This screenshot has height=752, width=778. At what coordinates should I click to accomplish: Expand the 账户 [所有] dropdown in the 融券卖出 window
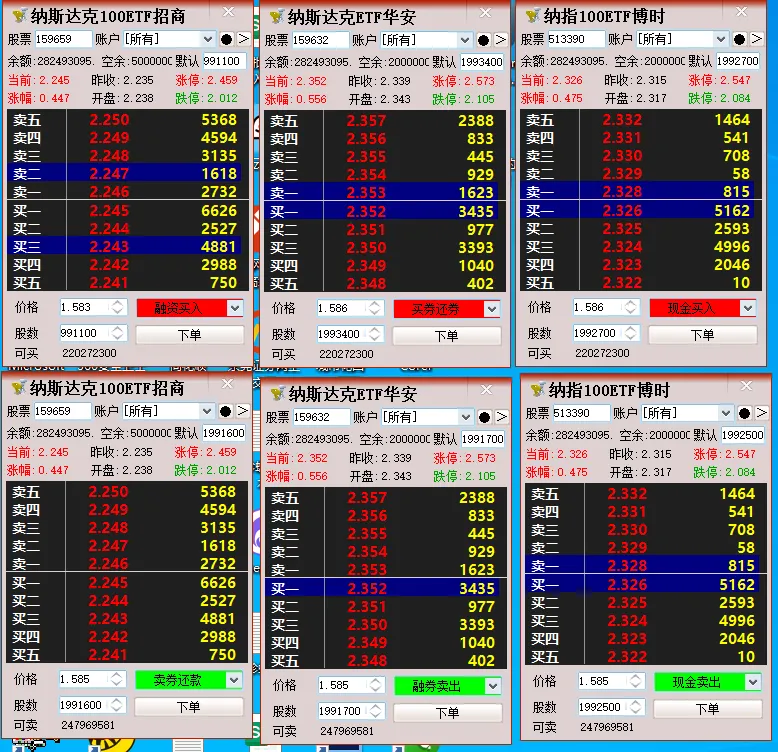coord(466,417)
